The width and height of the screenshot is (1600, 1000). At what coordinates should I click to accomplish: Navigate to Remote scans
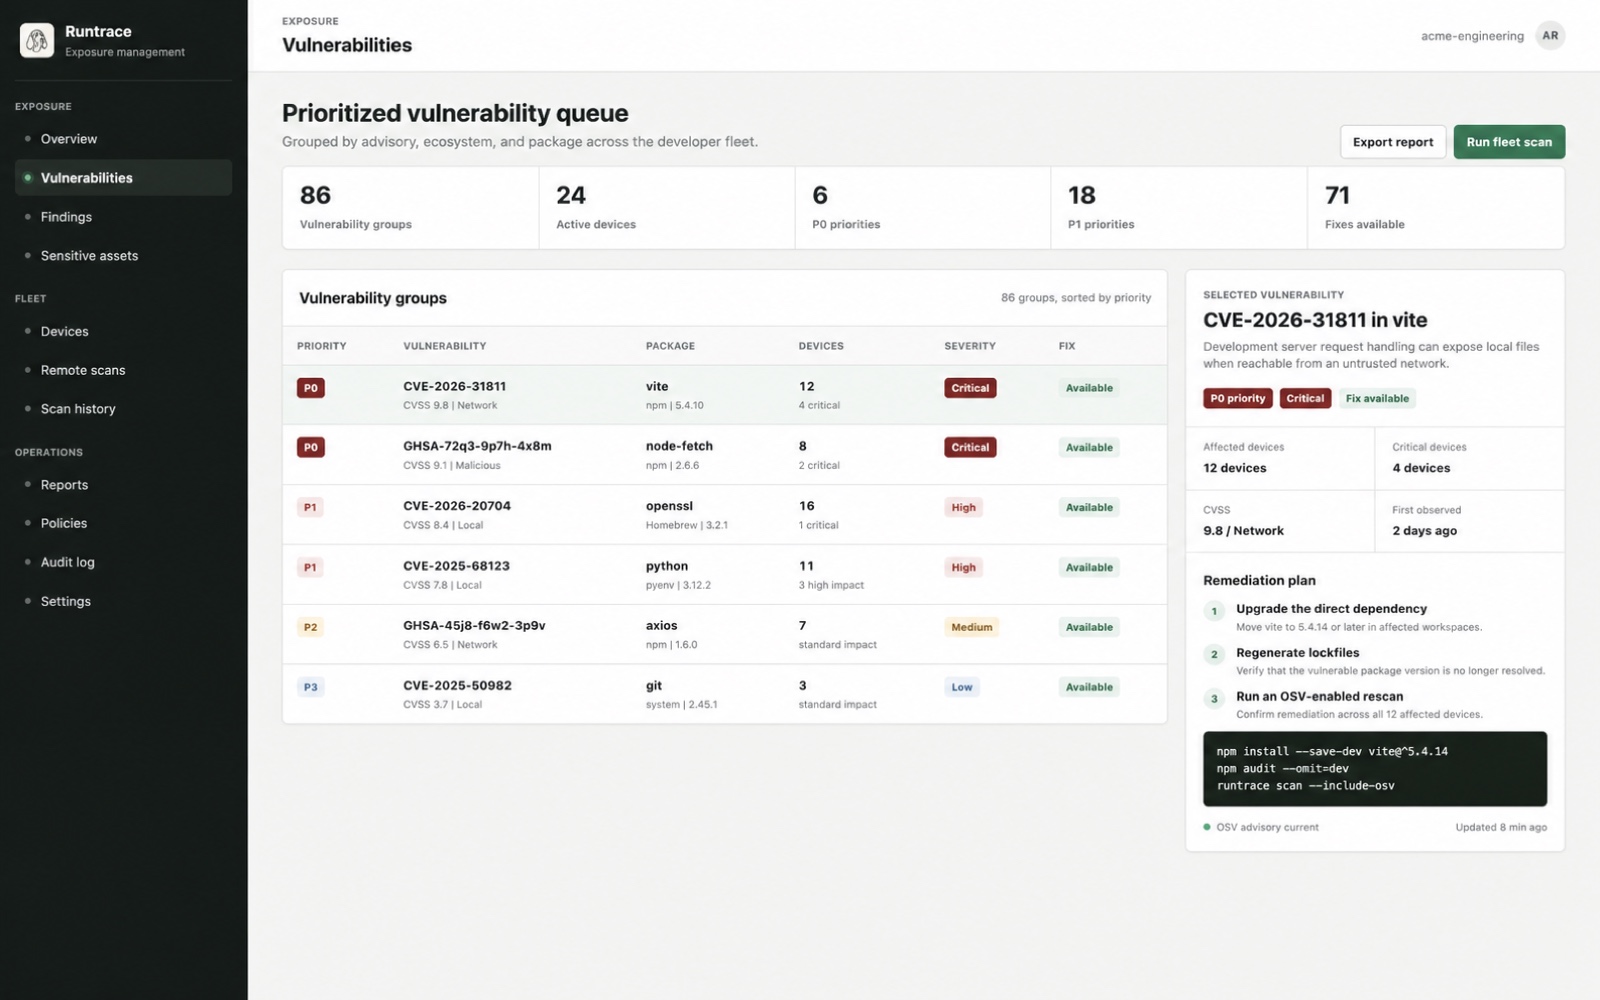(124, 370)
